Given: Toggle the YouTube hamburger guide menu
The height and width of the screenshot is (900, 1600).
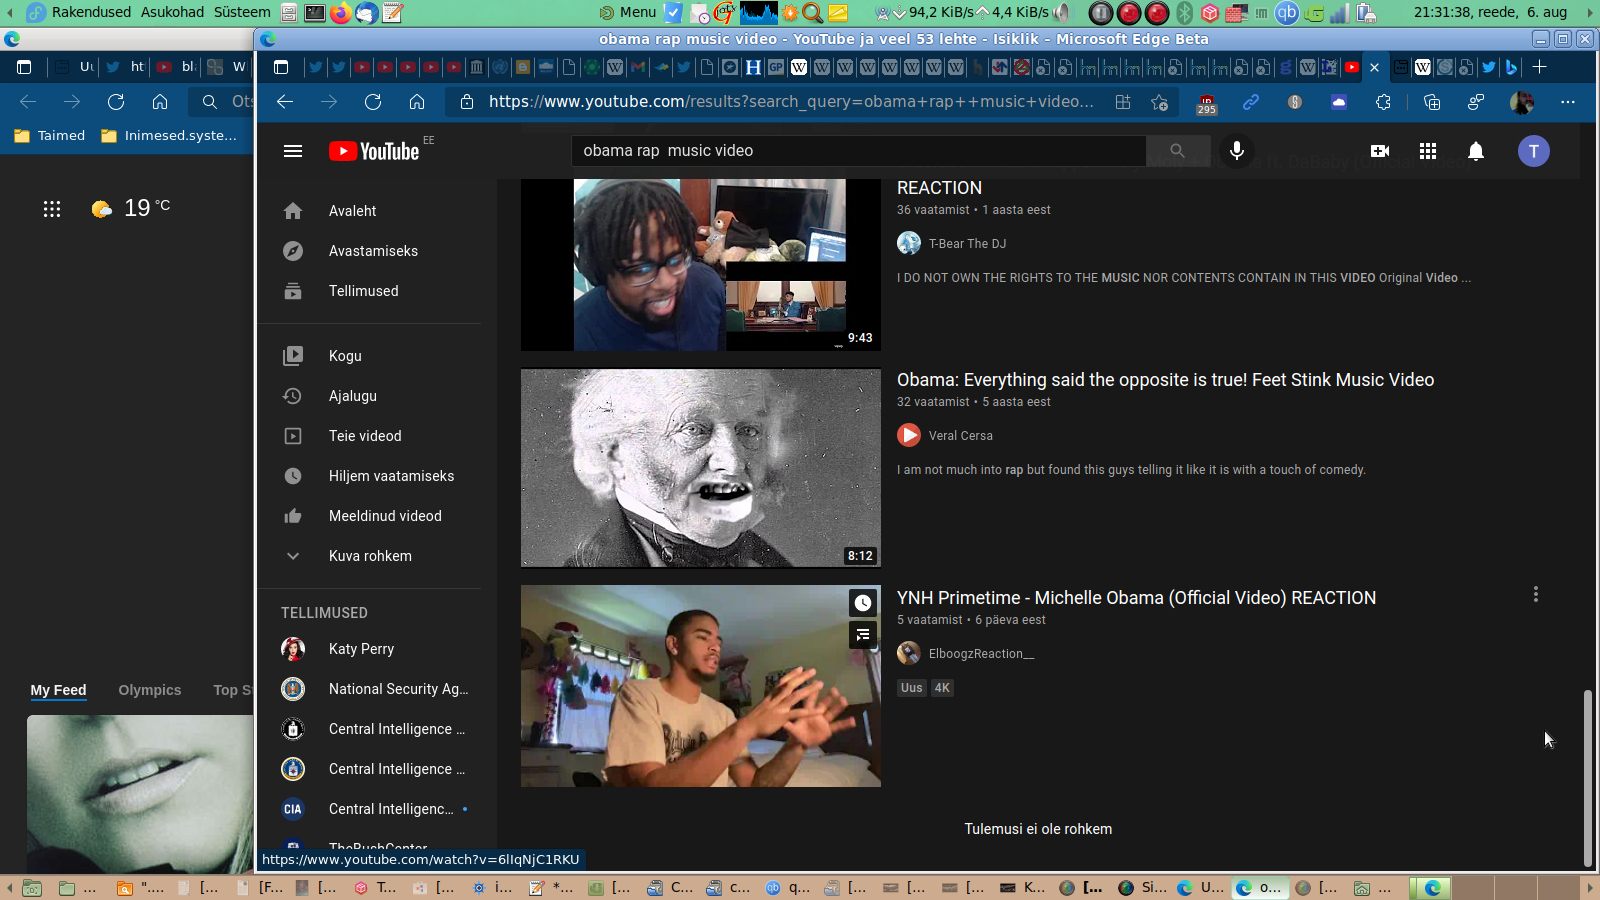Looking at the screenshot, I should coord(293,151).
